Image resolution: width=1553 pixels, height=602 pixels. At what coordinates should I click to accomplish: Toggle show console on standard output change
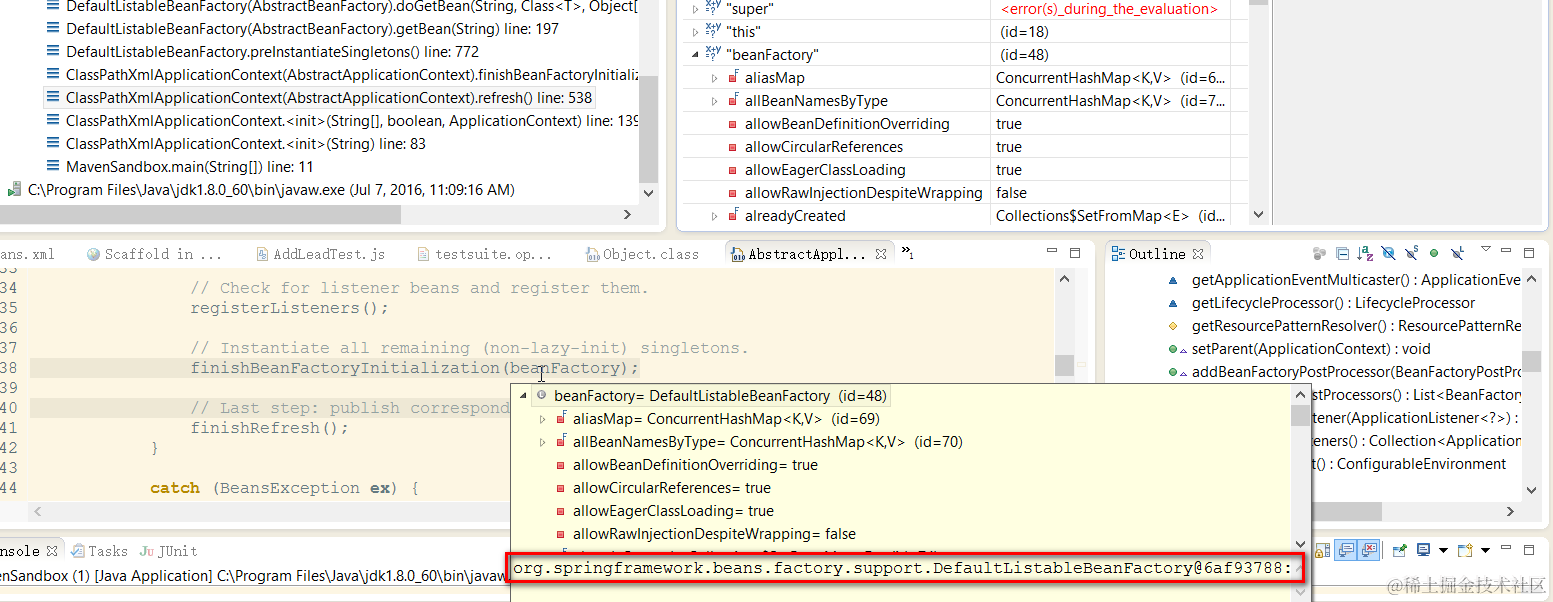pyautogui.click(x=1345, y=550)
